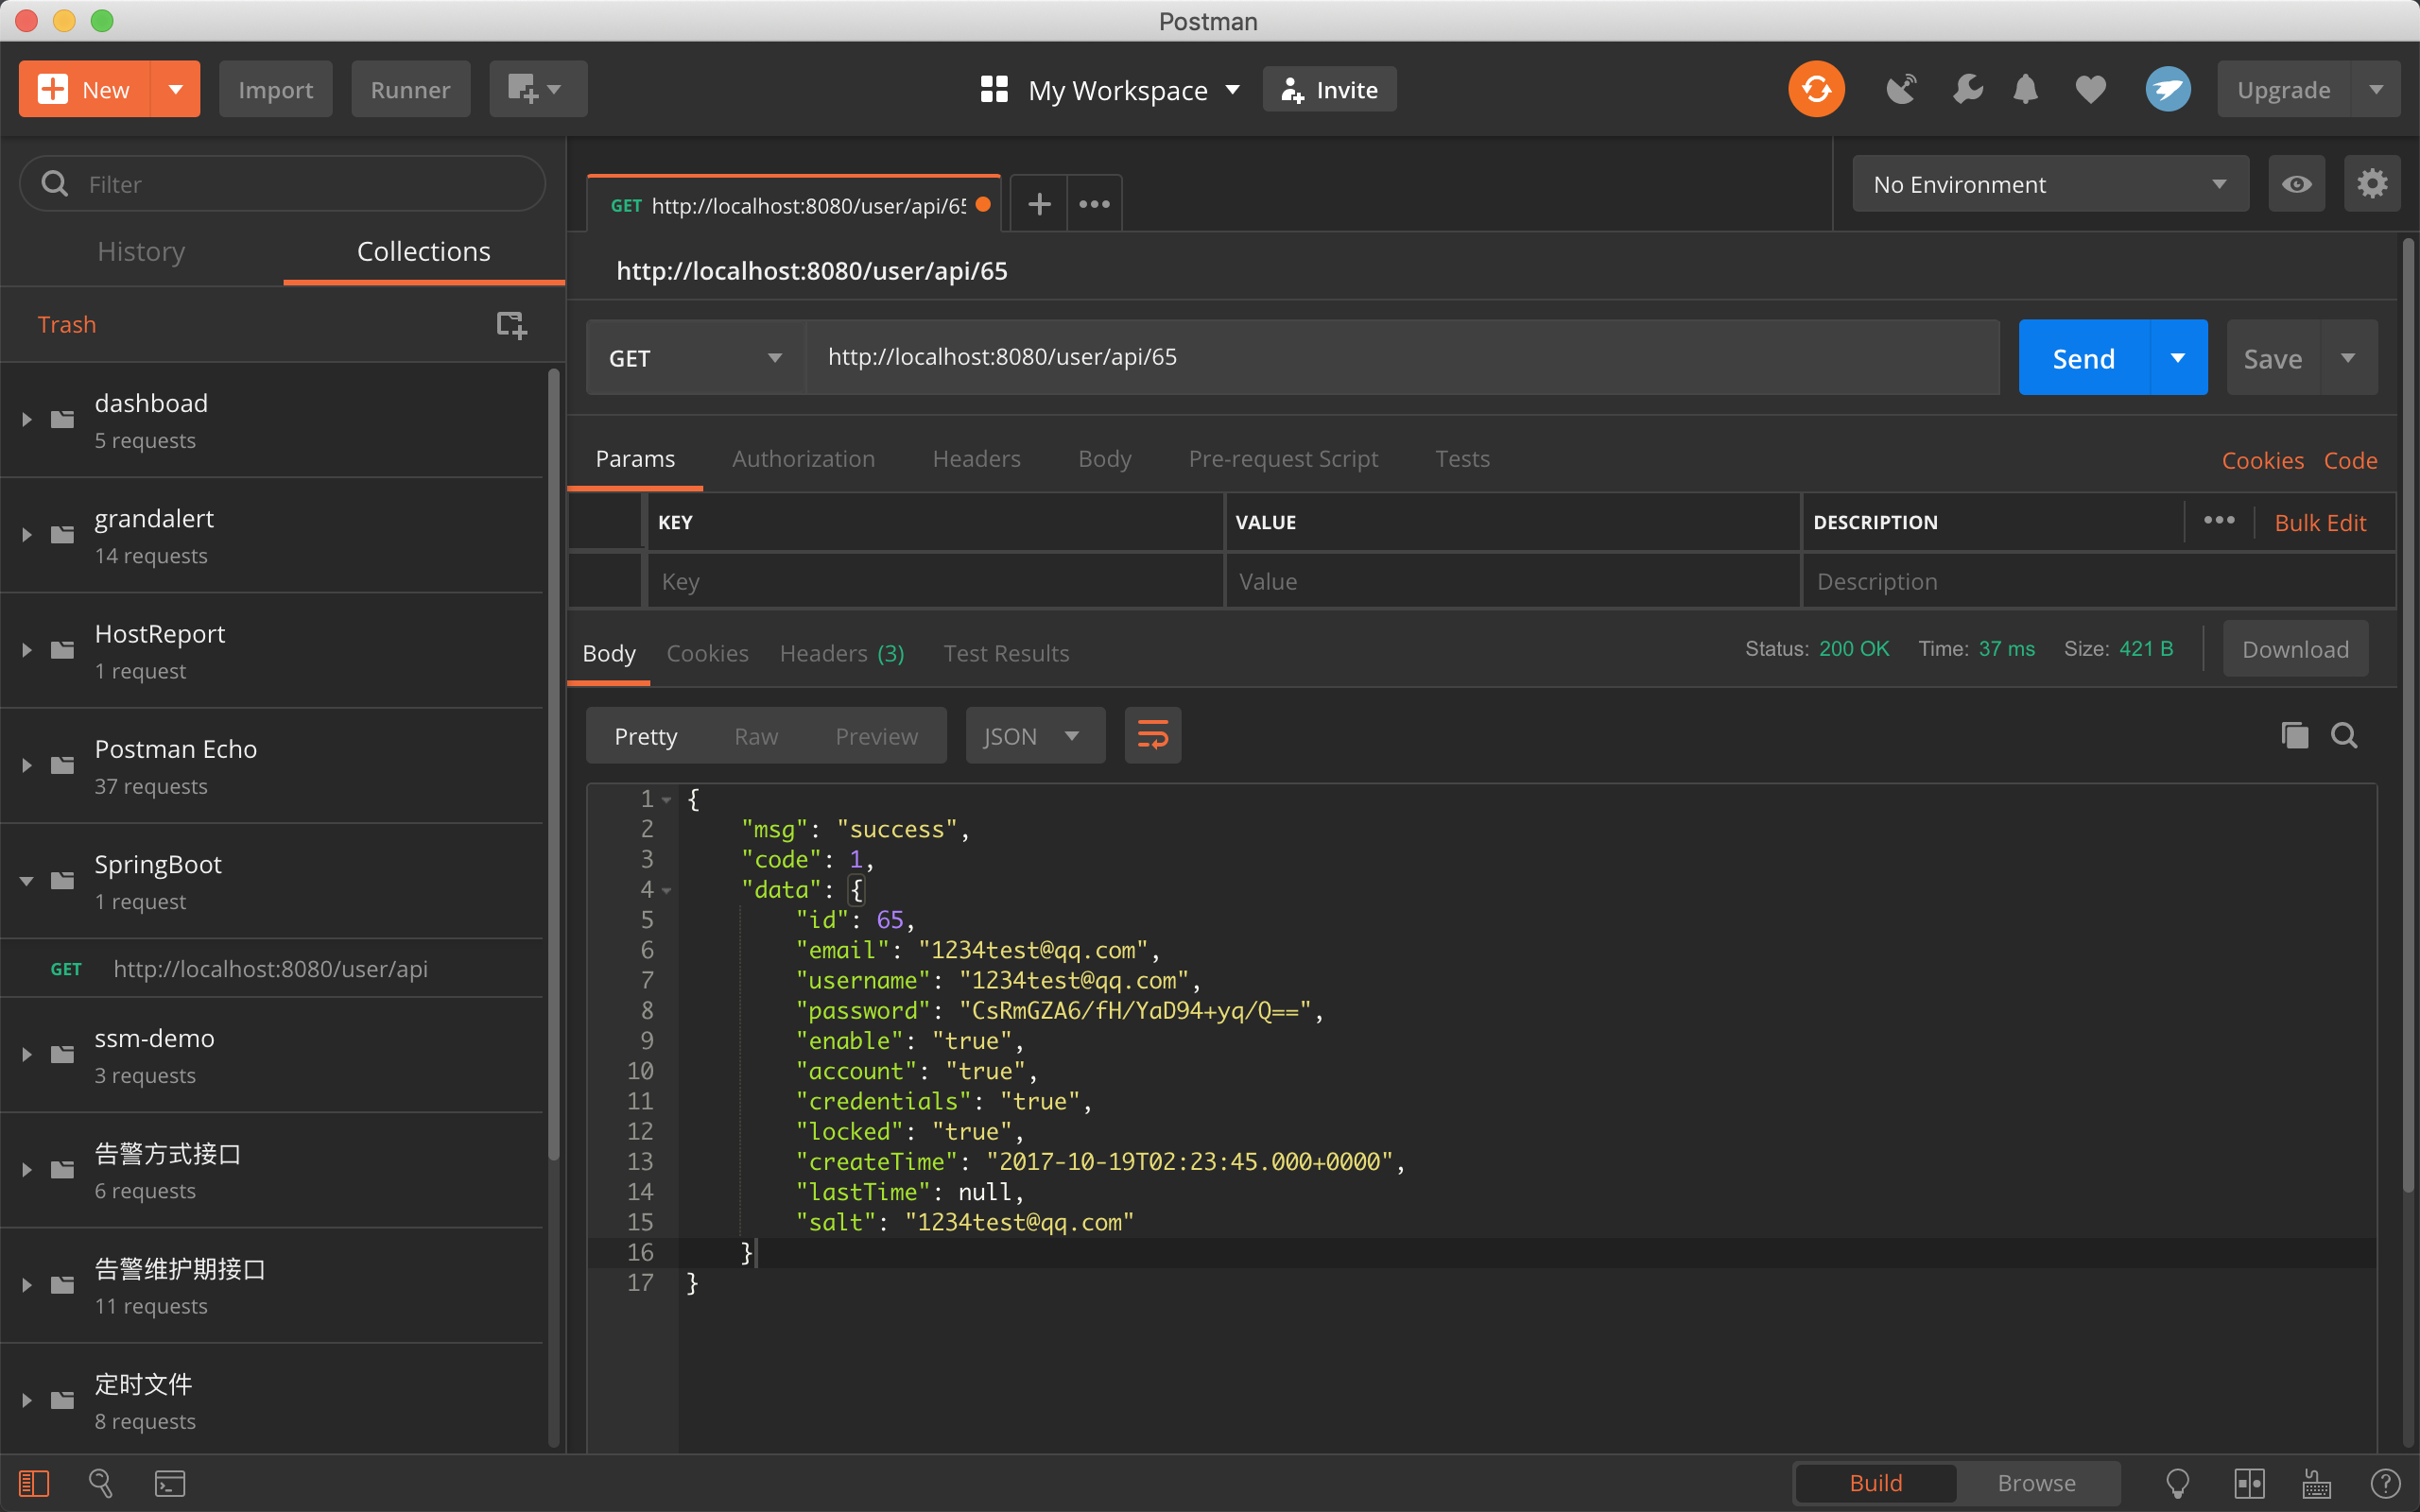
Task: Open settings using the wrench icon
Action: click(1967, 88)
